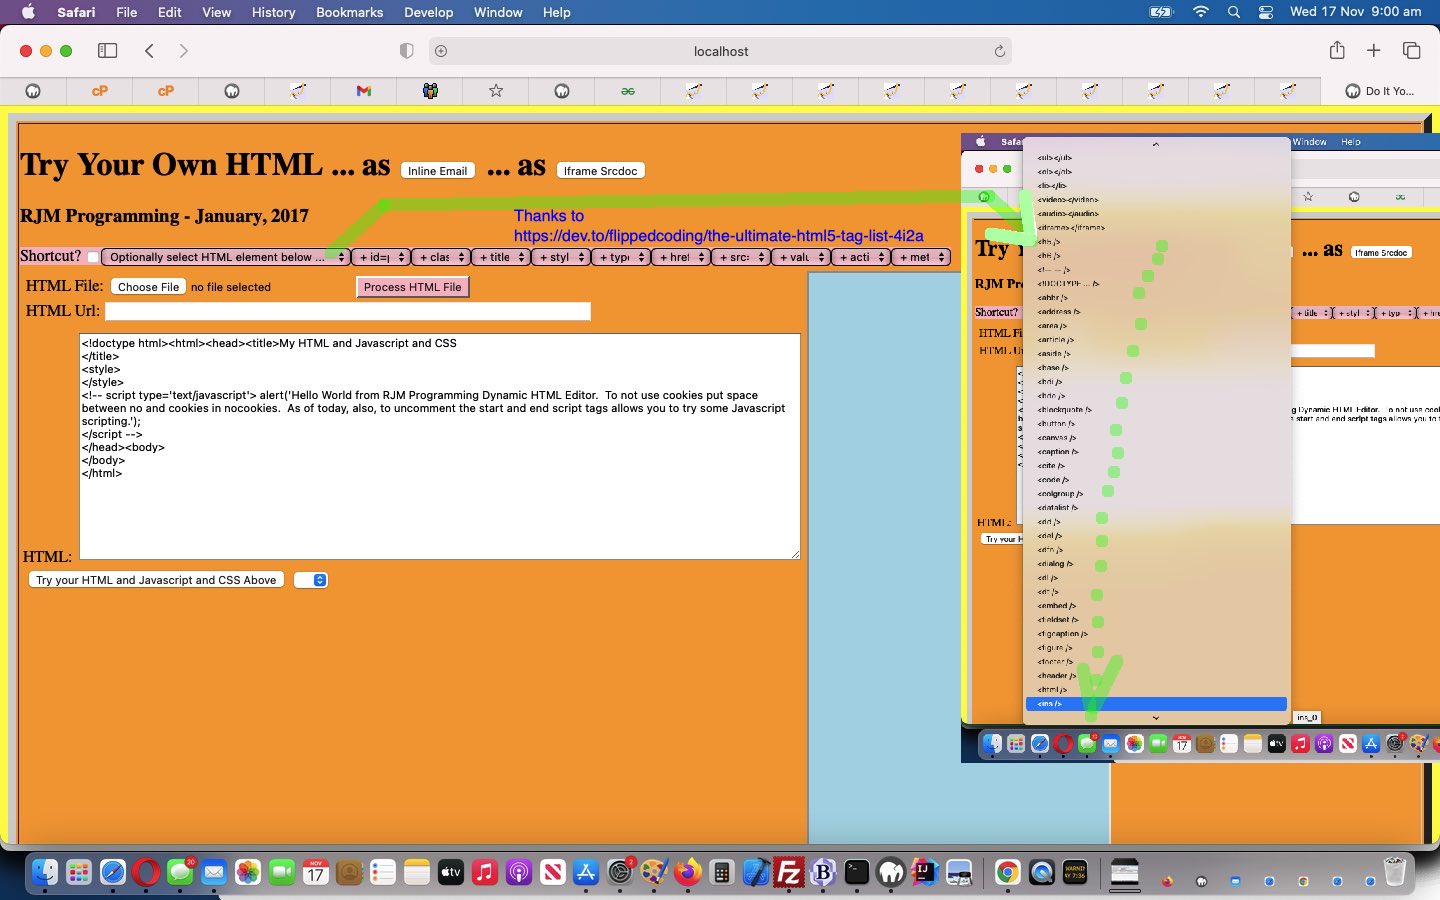The image size is (1440, 900).
Task: Switch to the star icon tab
Action: pyautogui.click(x=496, y=91)
